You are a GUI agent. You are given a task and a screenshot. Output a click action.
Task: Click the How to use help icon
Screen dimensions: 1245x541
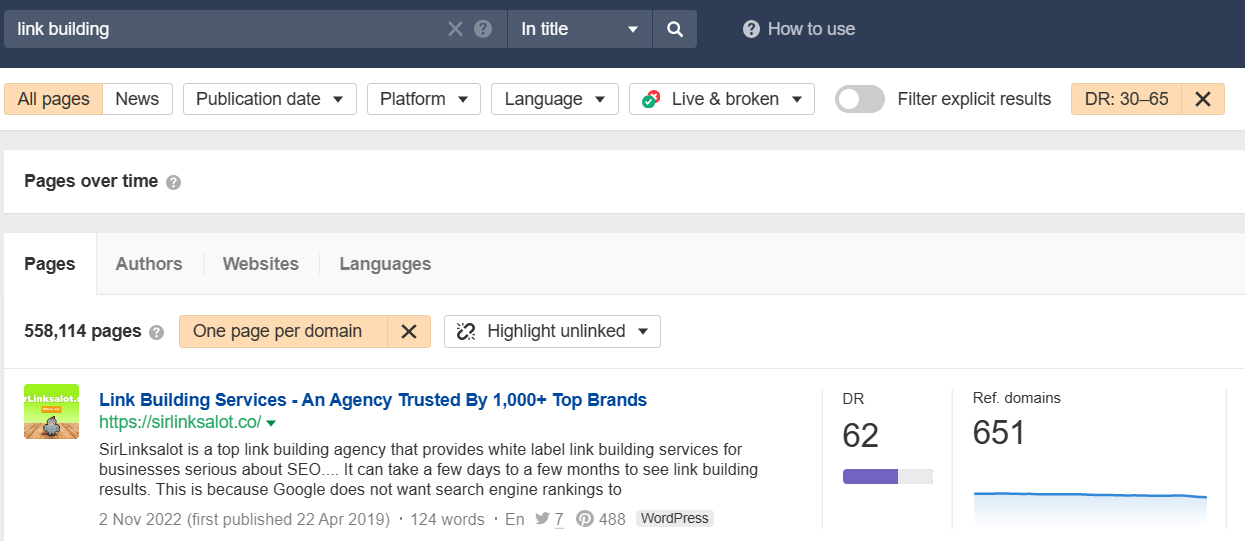point(752,29)
